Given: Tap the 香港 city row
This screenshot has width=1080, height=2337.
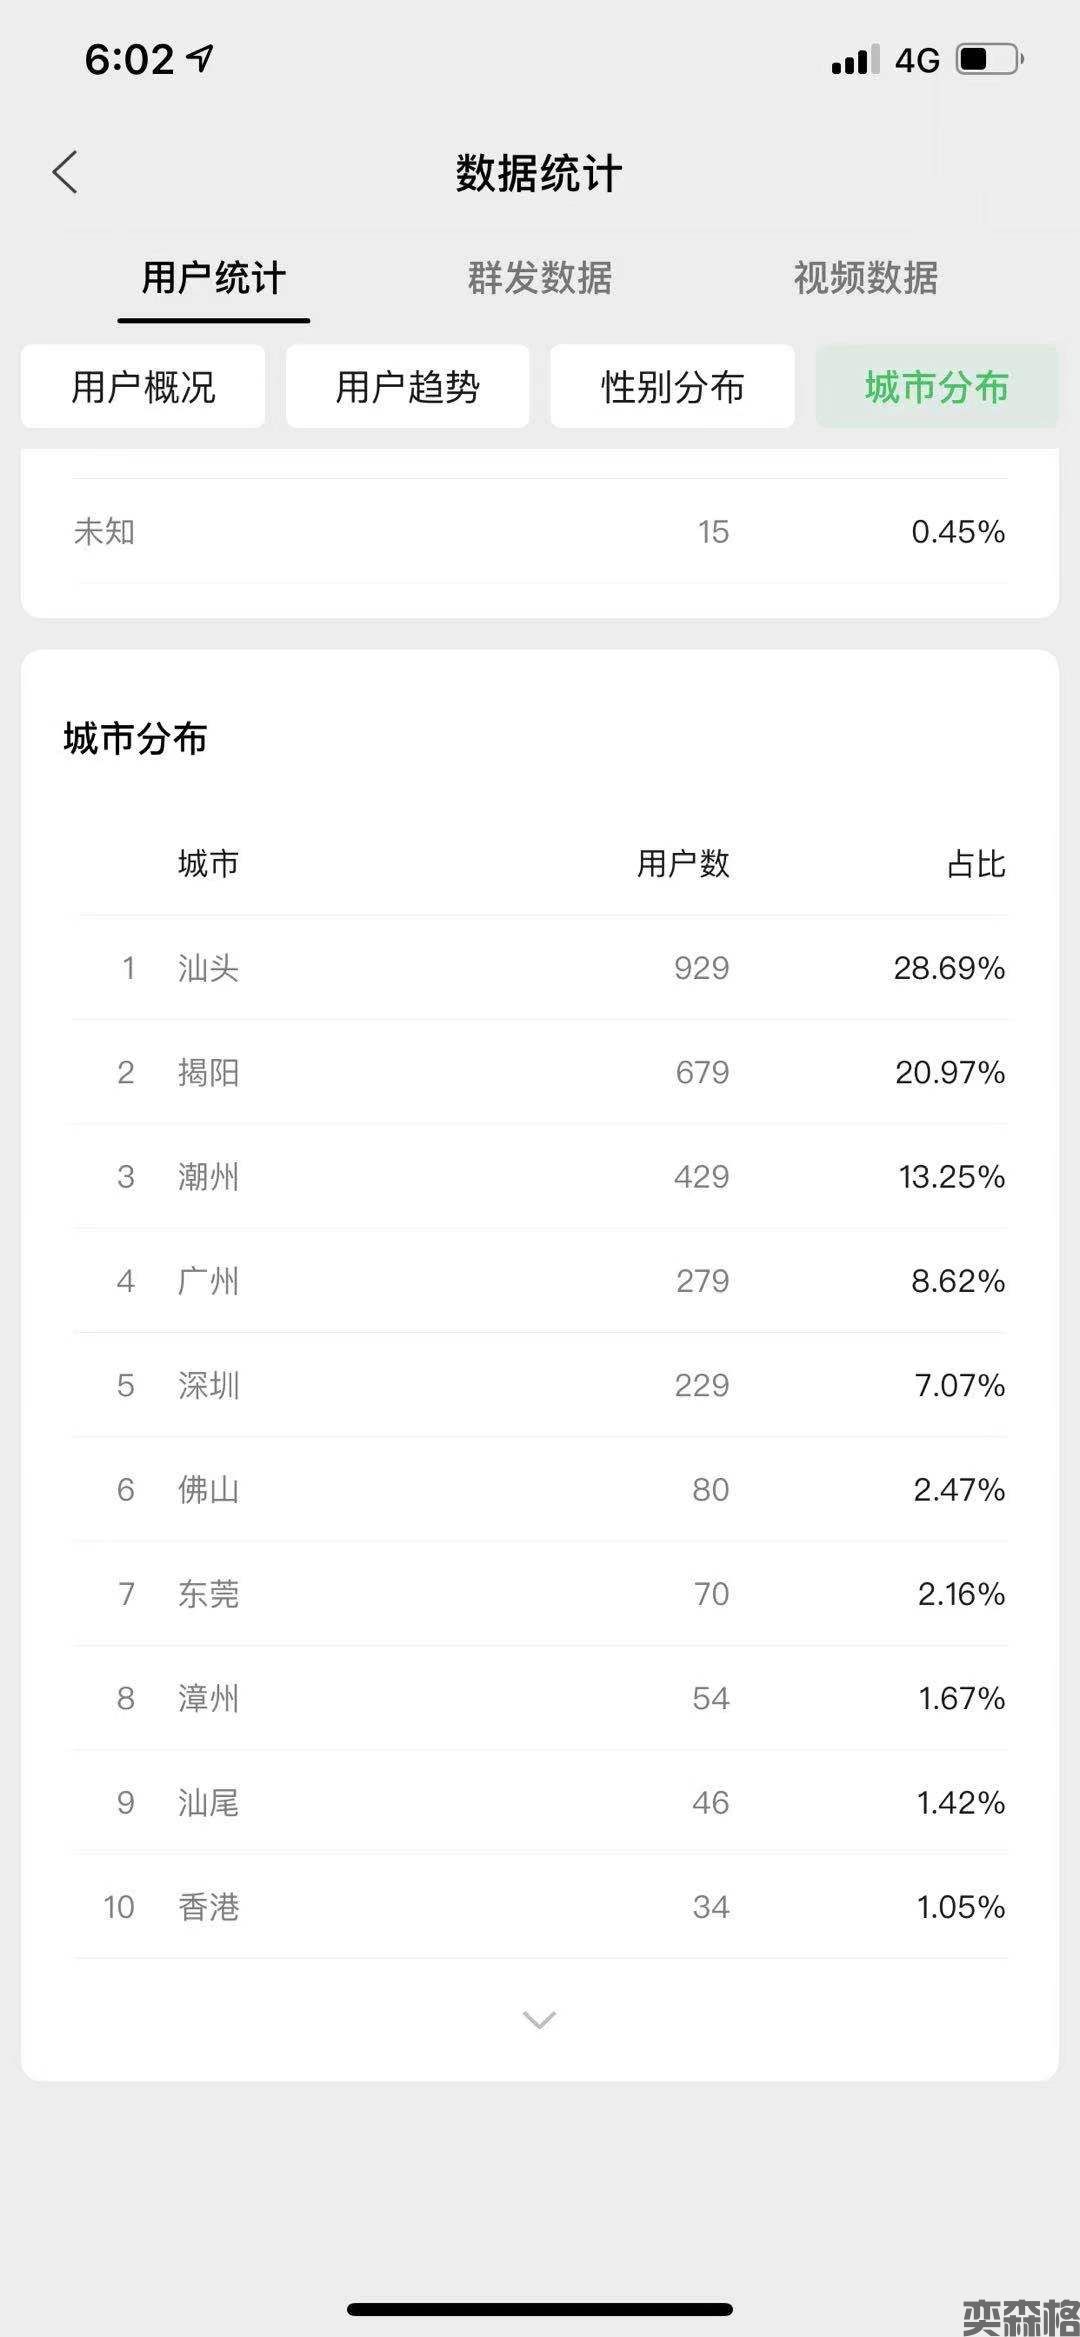Looking at the screenshot, I should coord(540,1907).
